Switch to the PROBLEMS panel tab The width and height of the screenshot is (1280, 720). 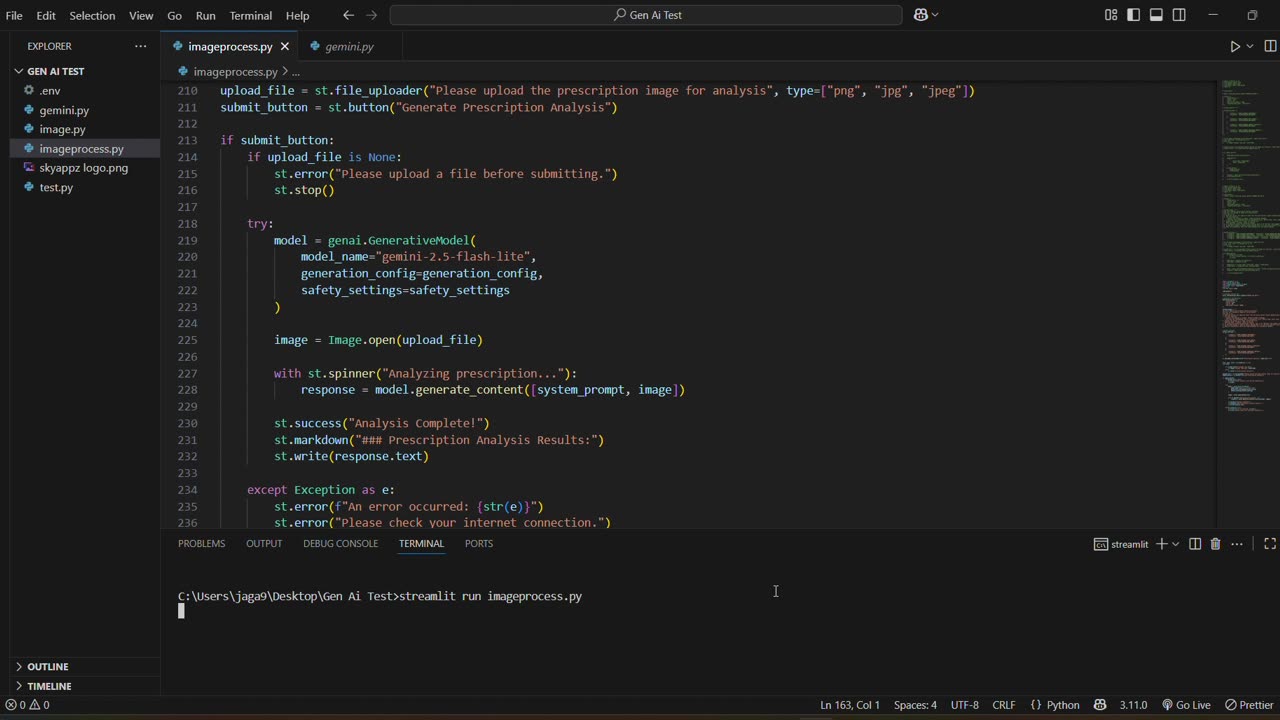201,544
